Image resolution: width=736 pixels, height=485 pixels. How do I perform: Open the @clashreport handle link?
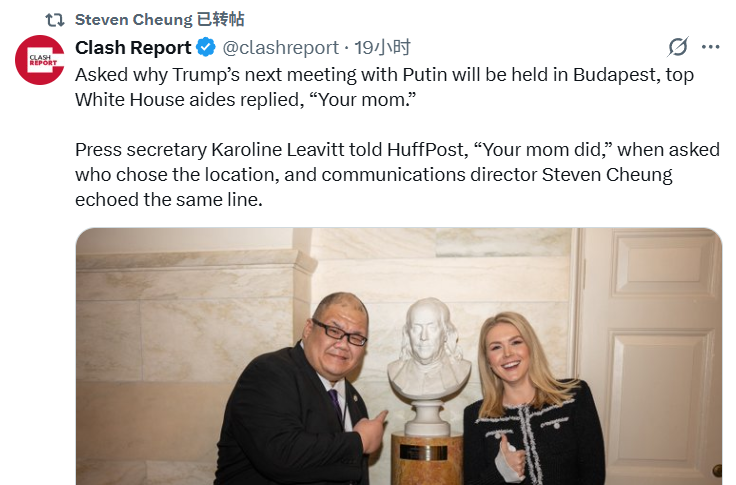point(281,47)
